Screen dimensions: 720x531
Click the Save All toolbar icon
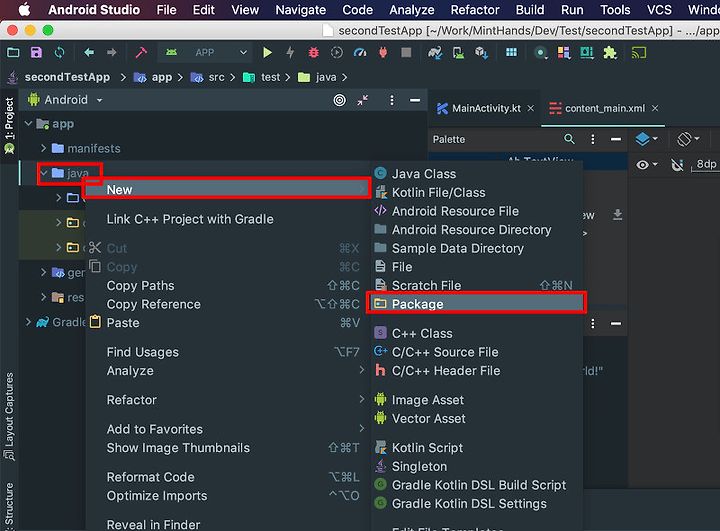[x=36, y=52]
